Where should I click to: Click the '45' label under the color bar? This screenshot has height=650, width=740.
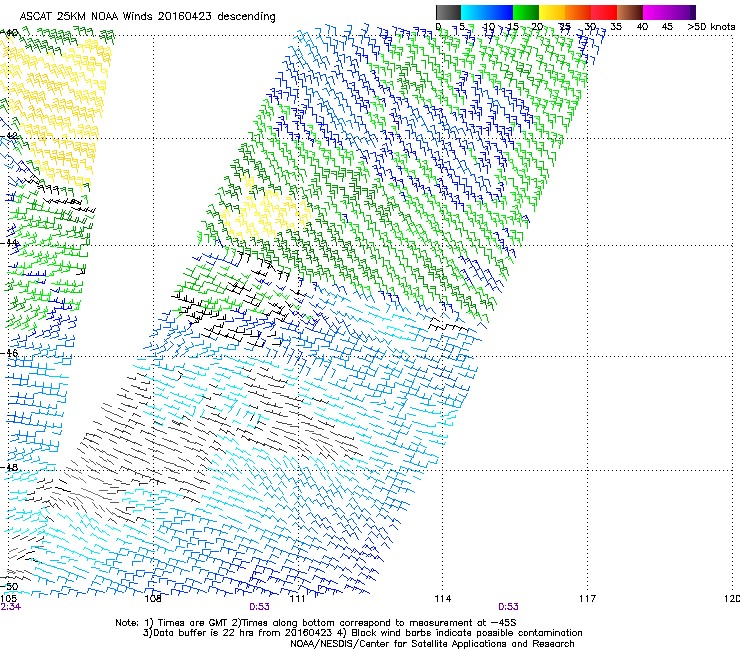[x=667, y=26]
